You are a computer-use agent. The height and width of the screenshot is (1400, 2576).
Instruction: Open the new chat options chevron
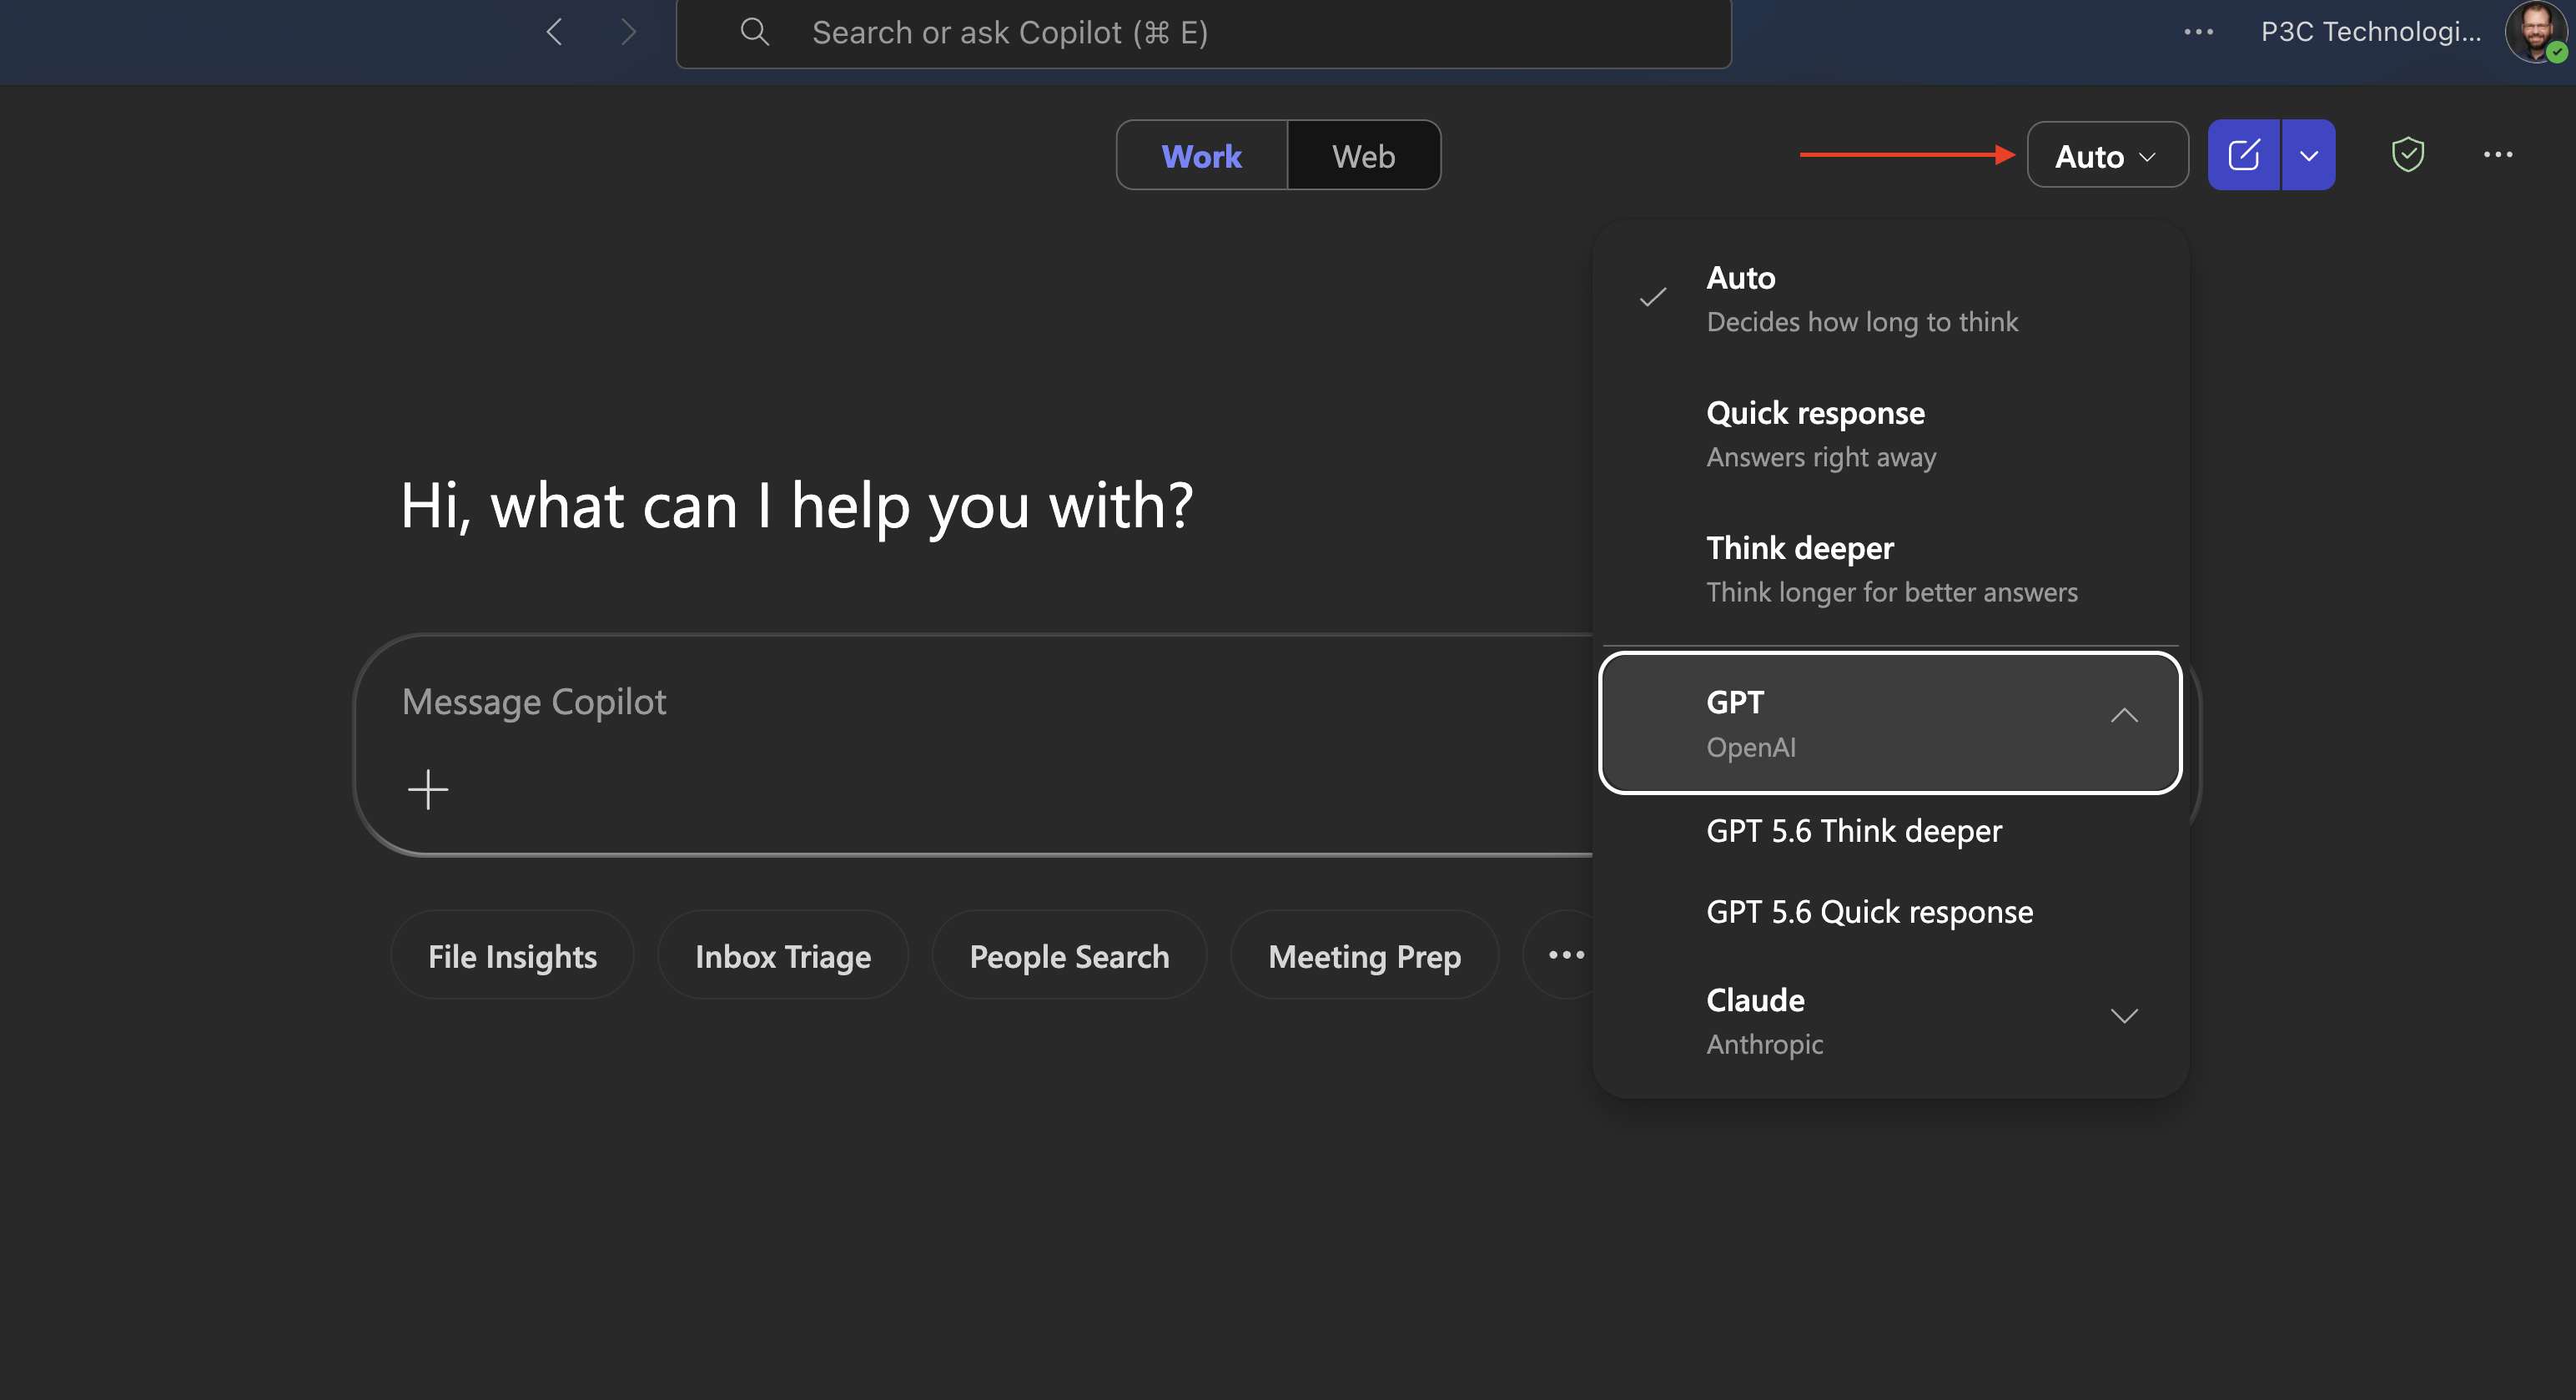point(2309,155)
